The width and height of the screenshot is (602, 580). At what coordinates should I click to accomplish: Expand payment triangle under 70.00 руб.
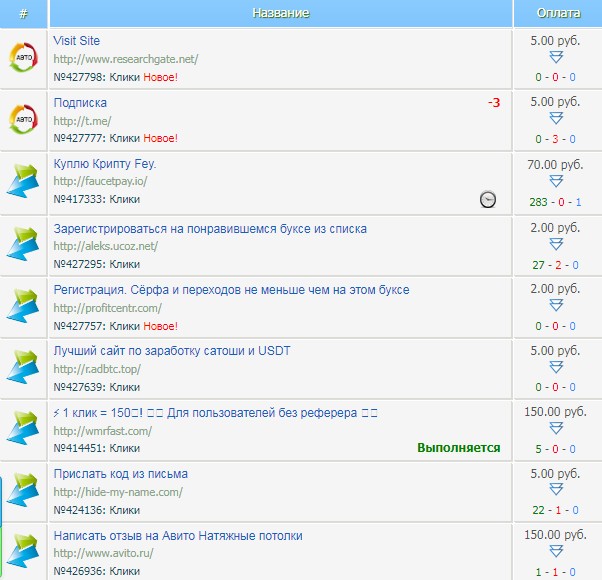[x=556, y=181]
